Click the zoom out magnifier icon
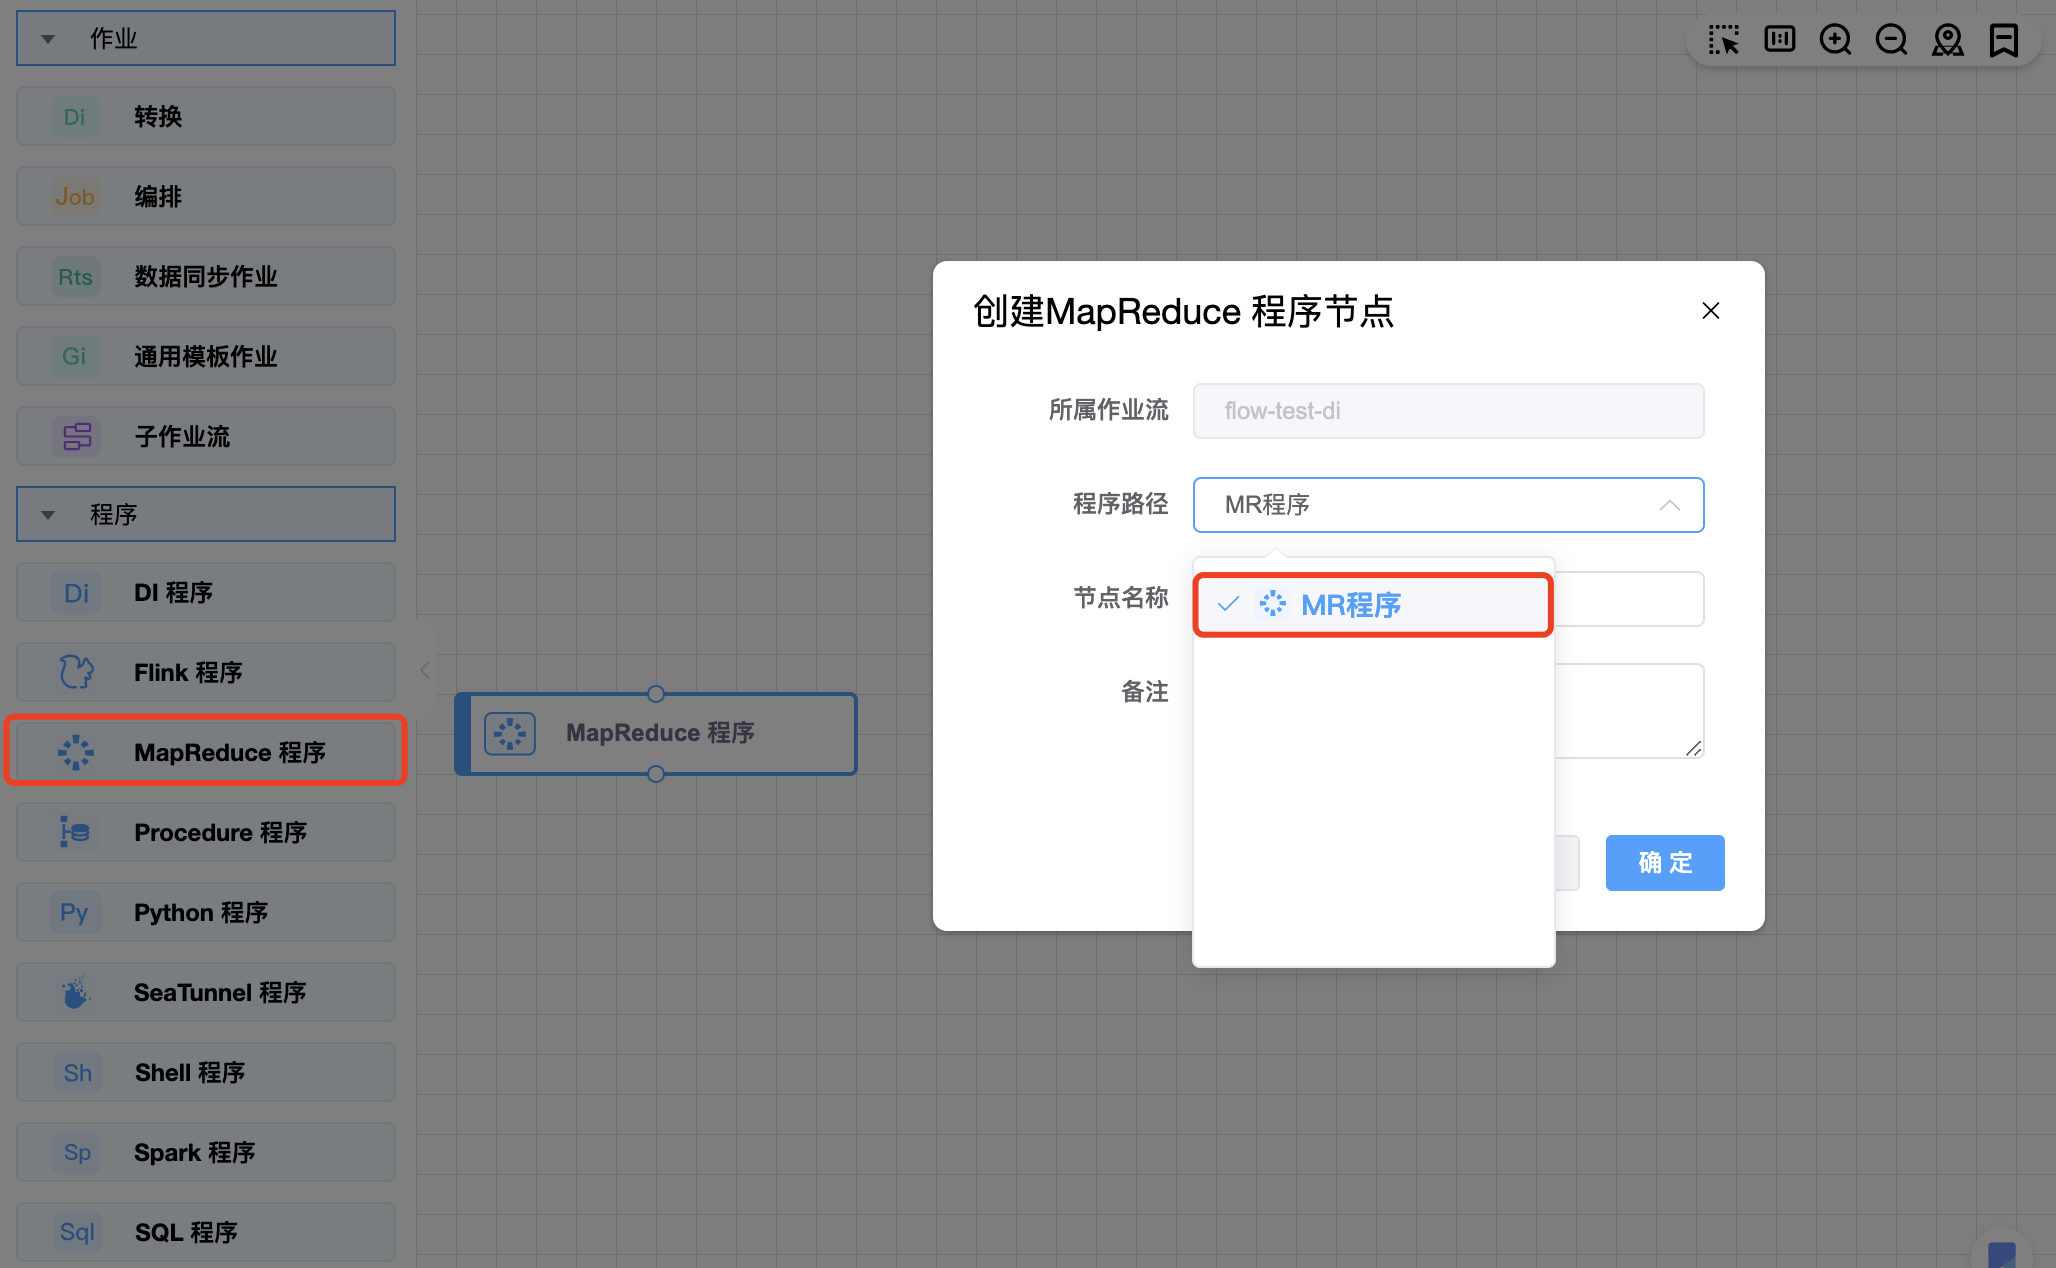2056x1268 pixels. 1891,40
